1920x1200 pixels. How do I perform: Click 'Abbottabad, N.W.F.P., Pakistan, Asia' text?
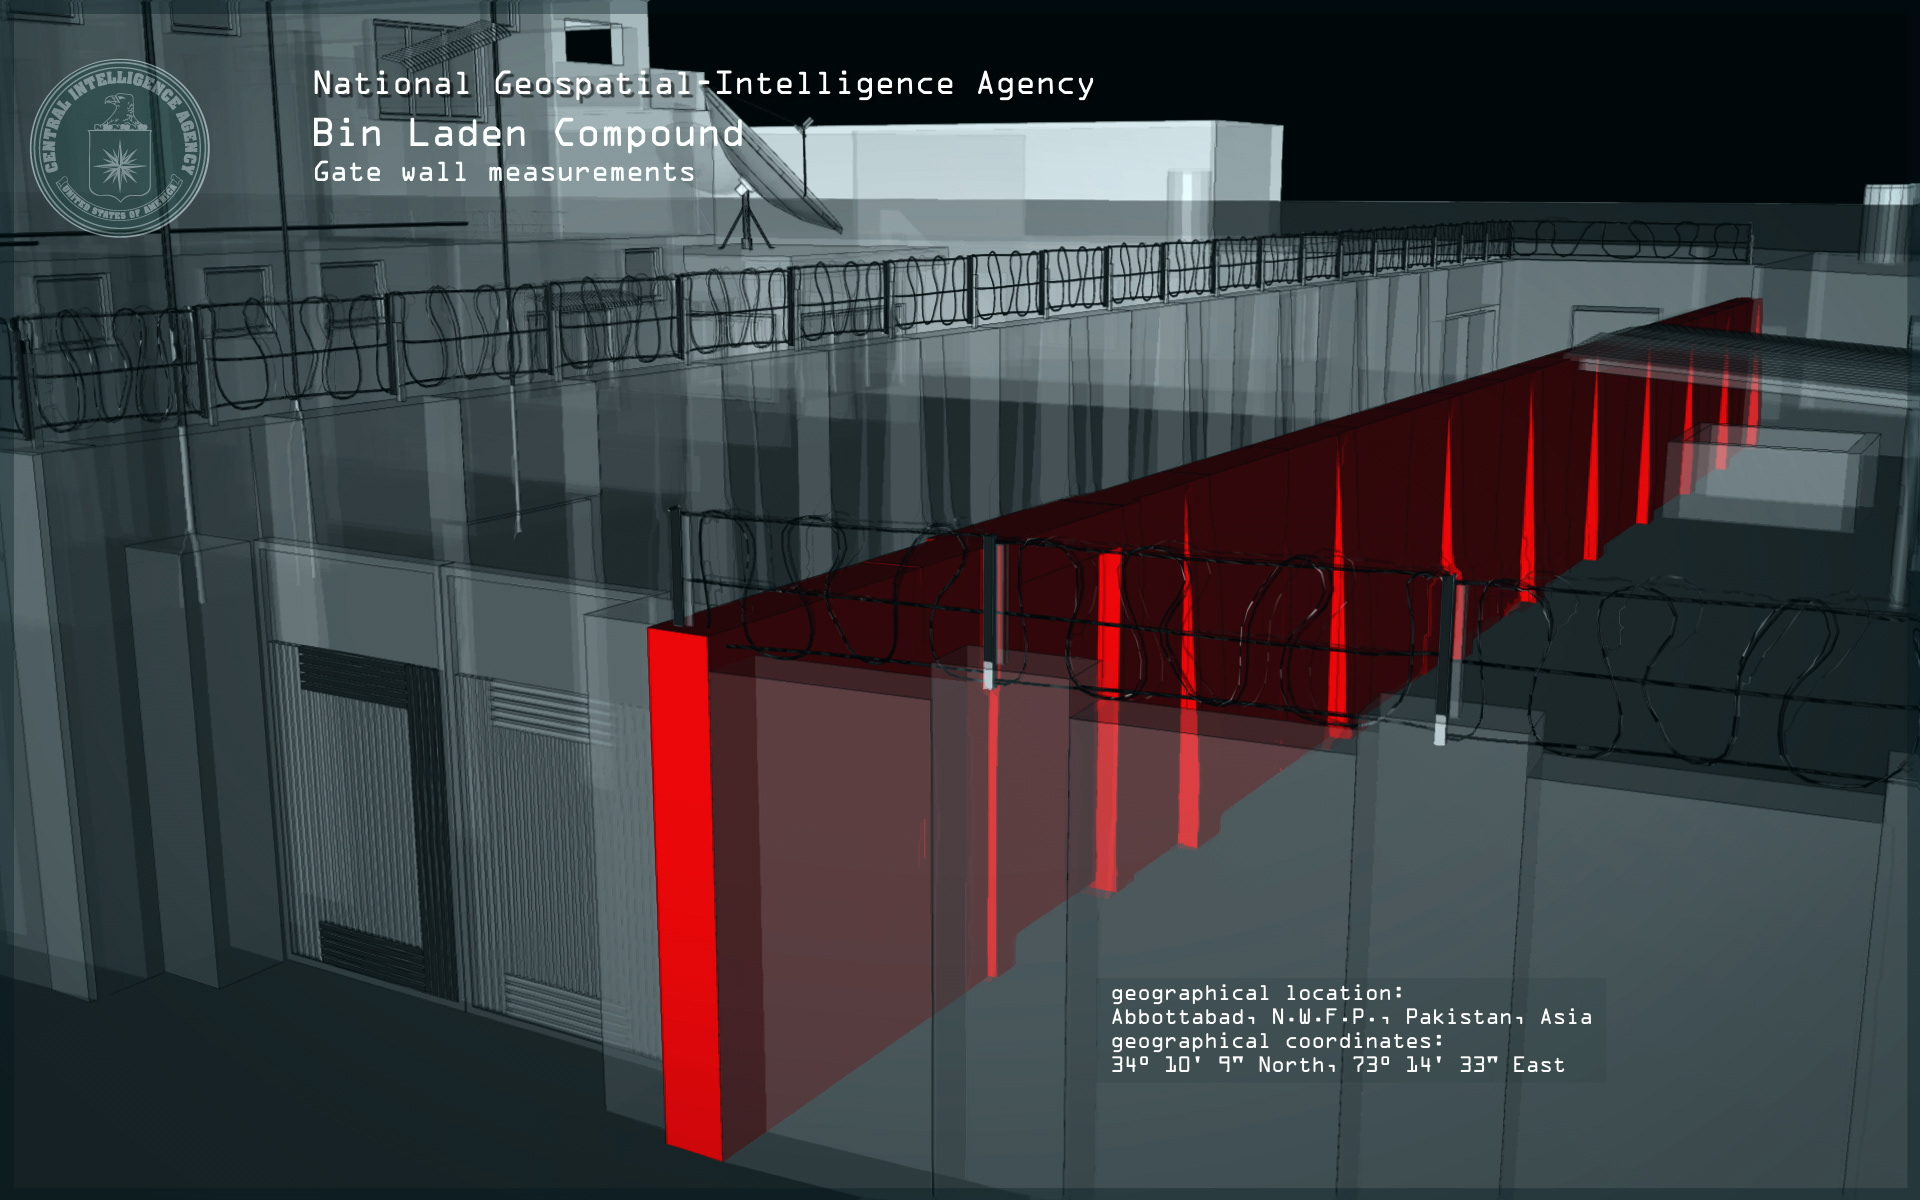pyautogui.click(x=1351, y=1017)
